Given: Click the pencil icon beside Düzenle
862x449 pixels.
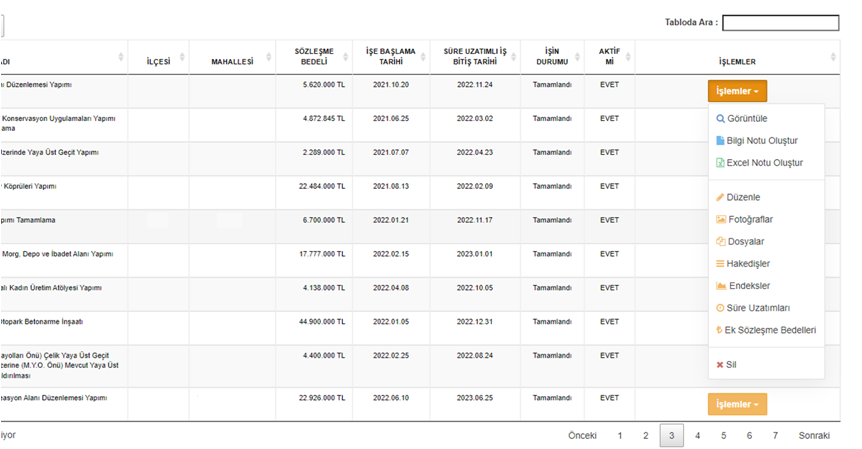Looking at the screenshot, I should coord(721,197).
